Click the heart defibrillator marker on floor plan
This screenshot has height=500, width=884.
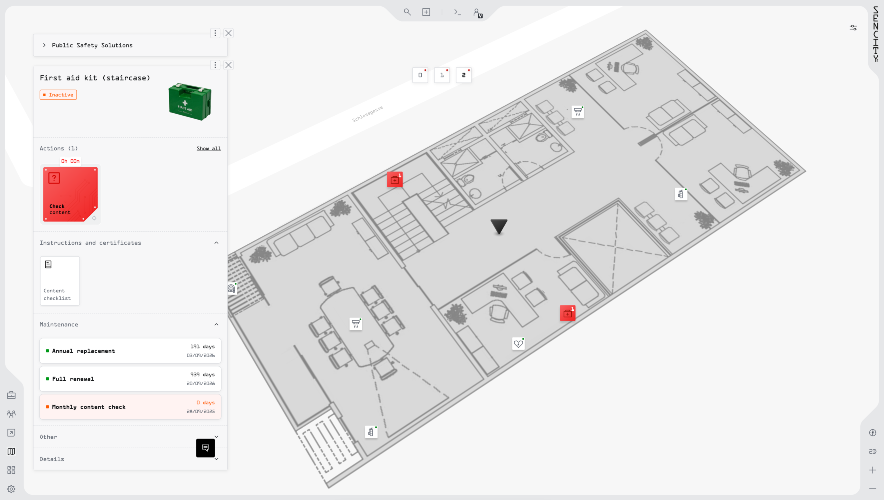pos(518,343)
